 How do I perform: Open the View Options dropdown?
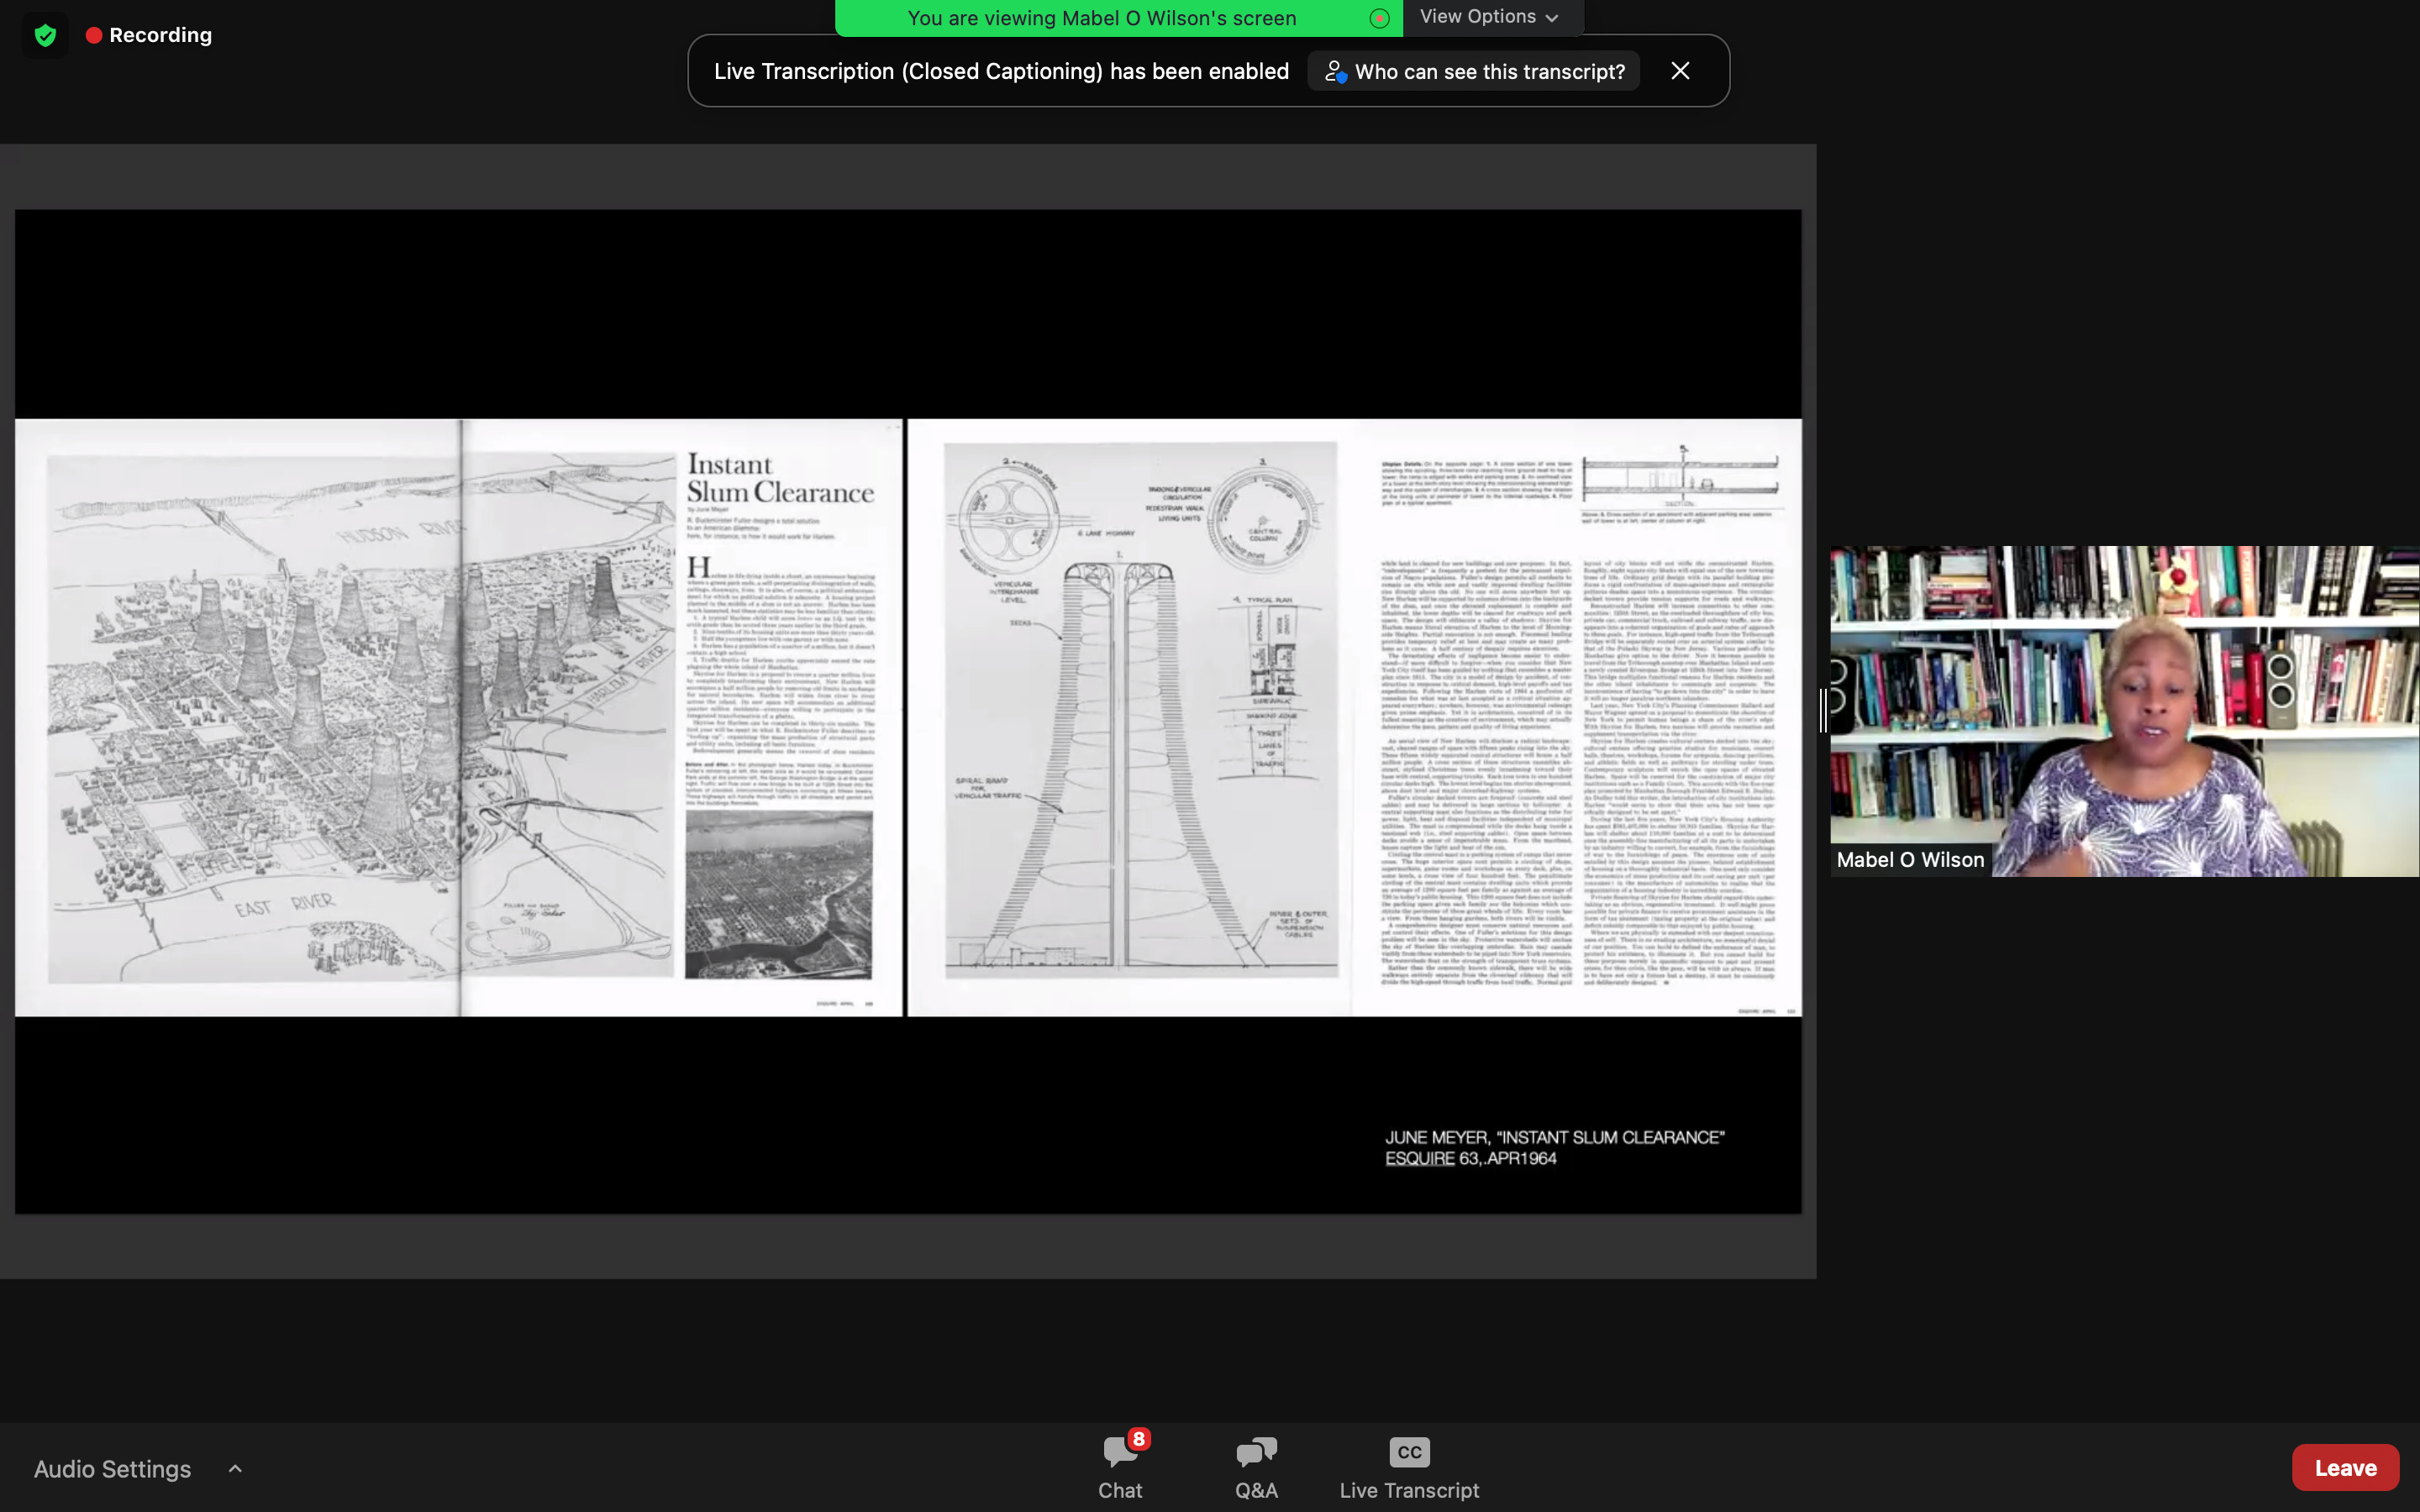pyautogui.click(x=1490, y=17)
